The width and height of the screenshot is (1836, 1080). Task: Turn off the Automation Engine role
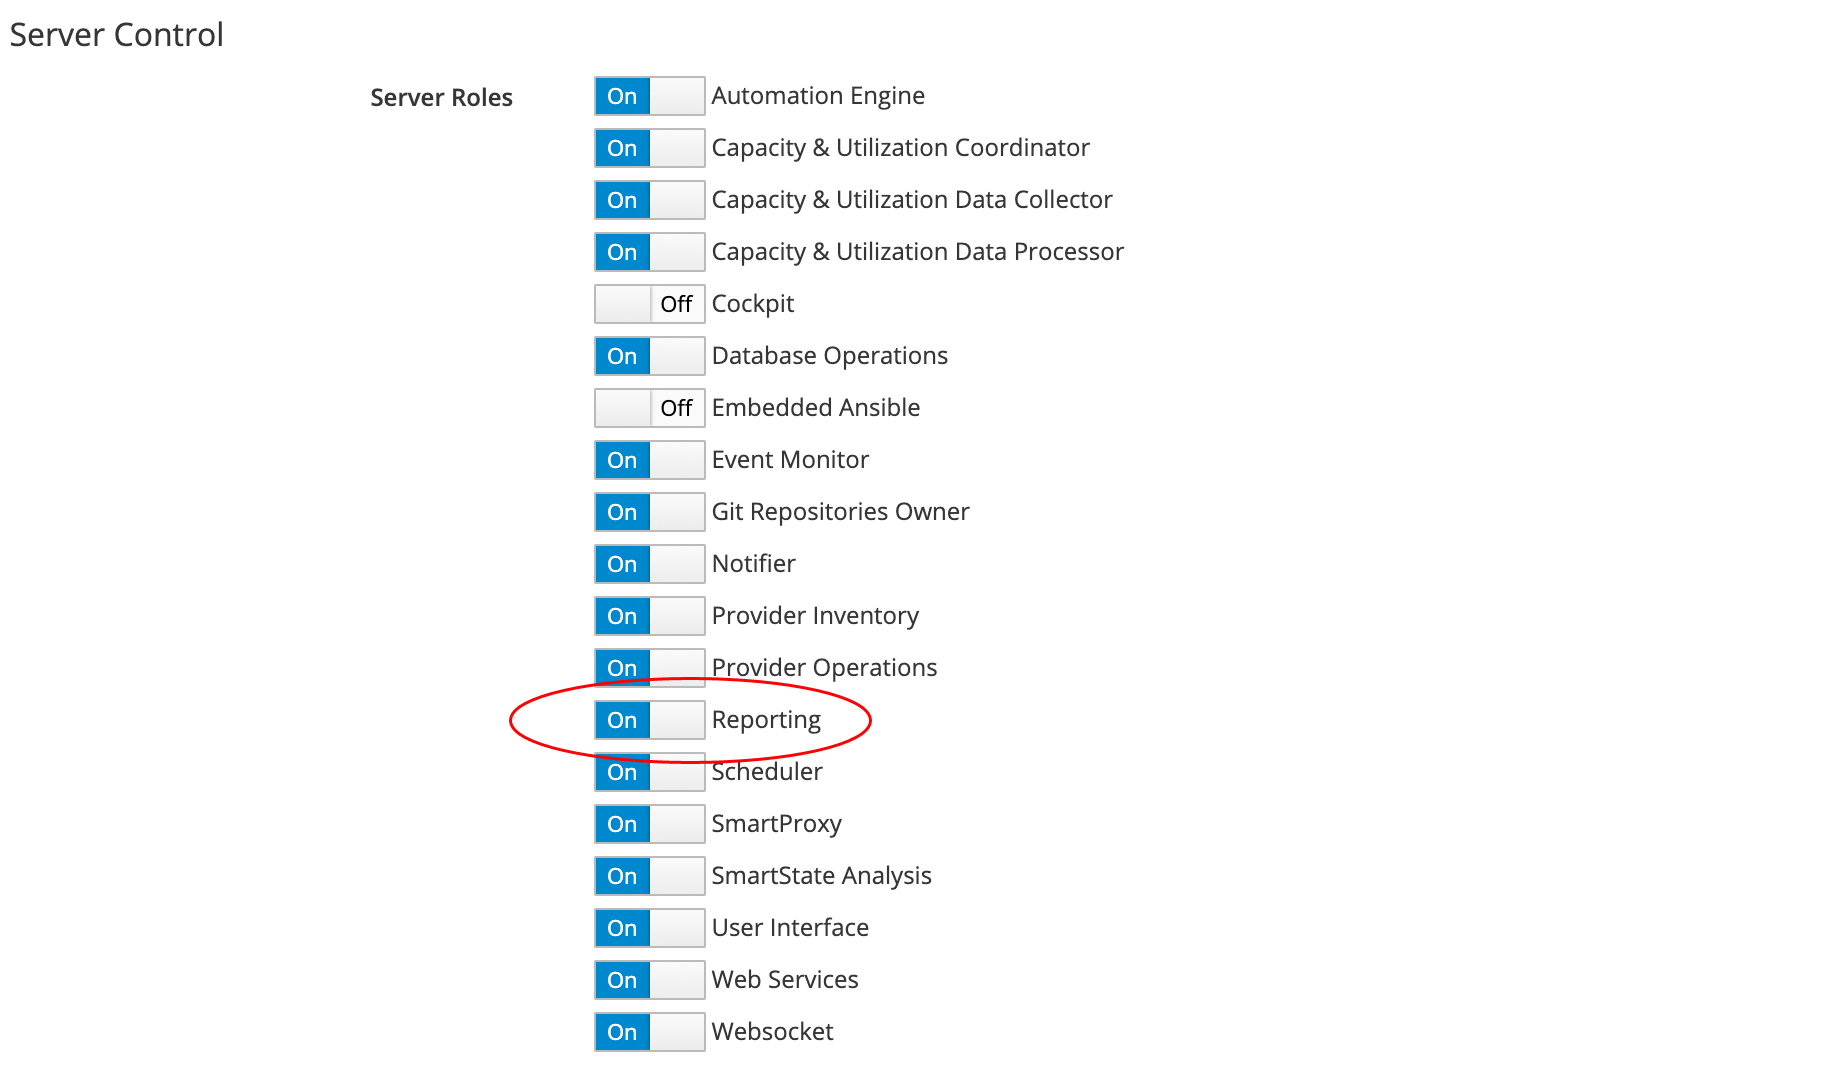[649, 96]
